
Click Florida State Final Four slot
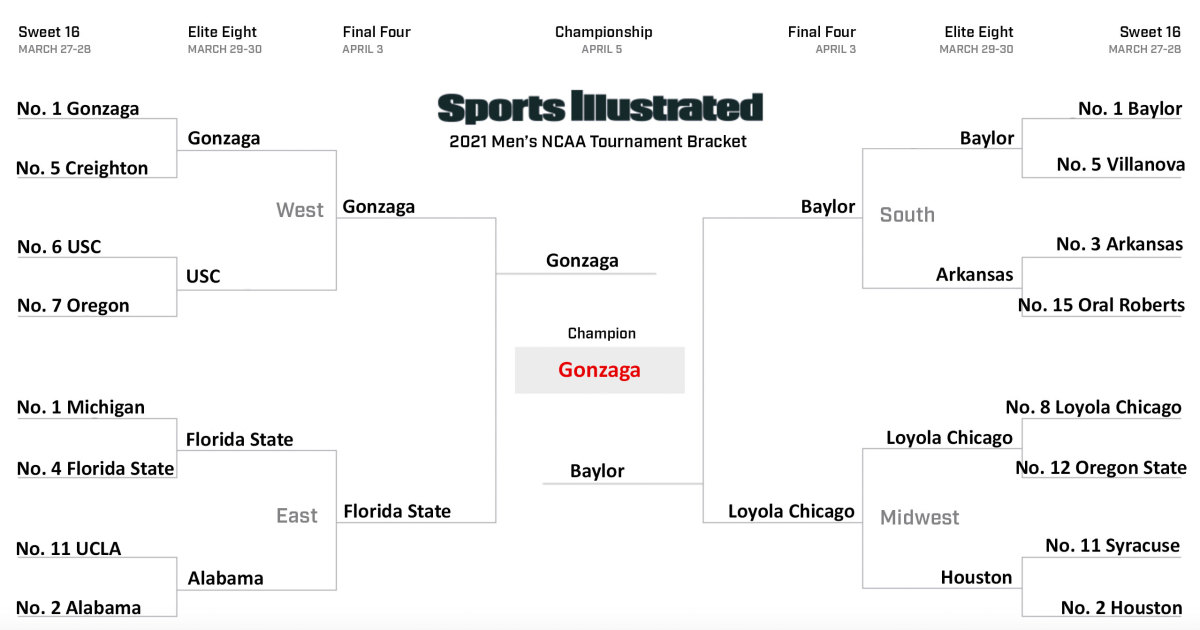pos(397,511)
